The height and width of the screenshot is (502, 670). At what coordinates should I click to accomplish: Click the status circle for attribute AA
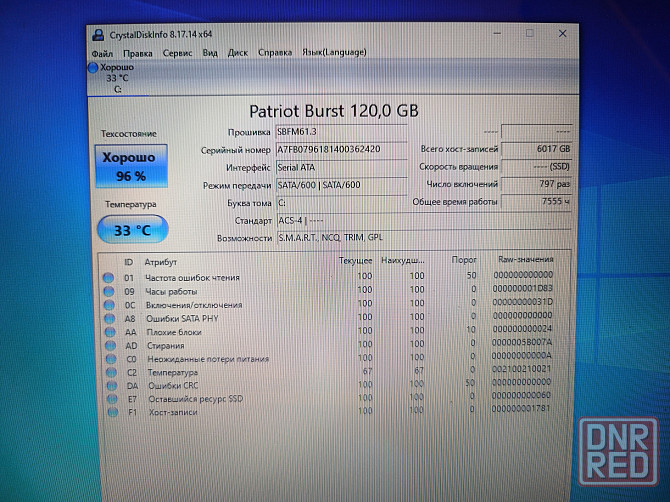(110, 332)
